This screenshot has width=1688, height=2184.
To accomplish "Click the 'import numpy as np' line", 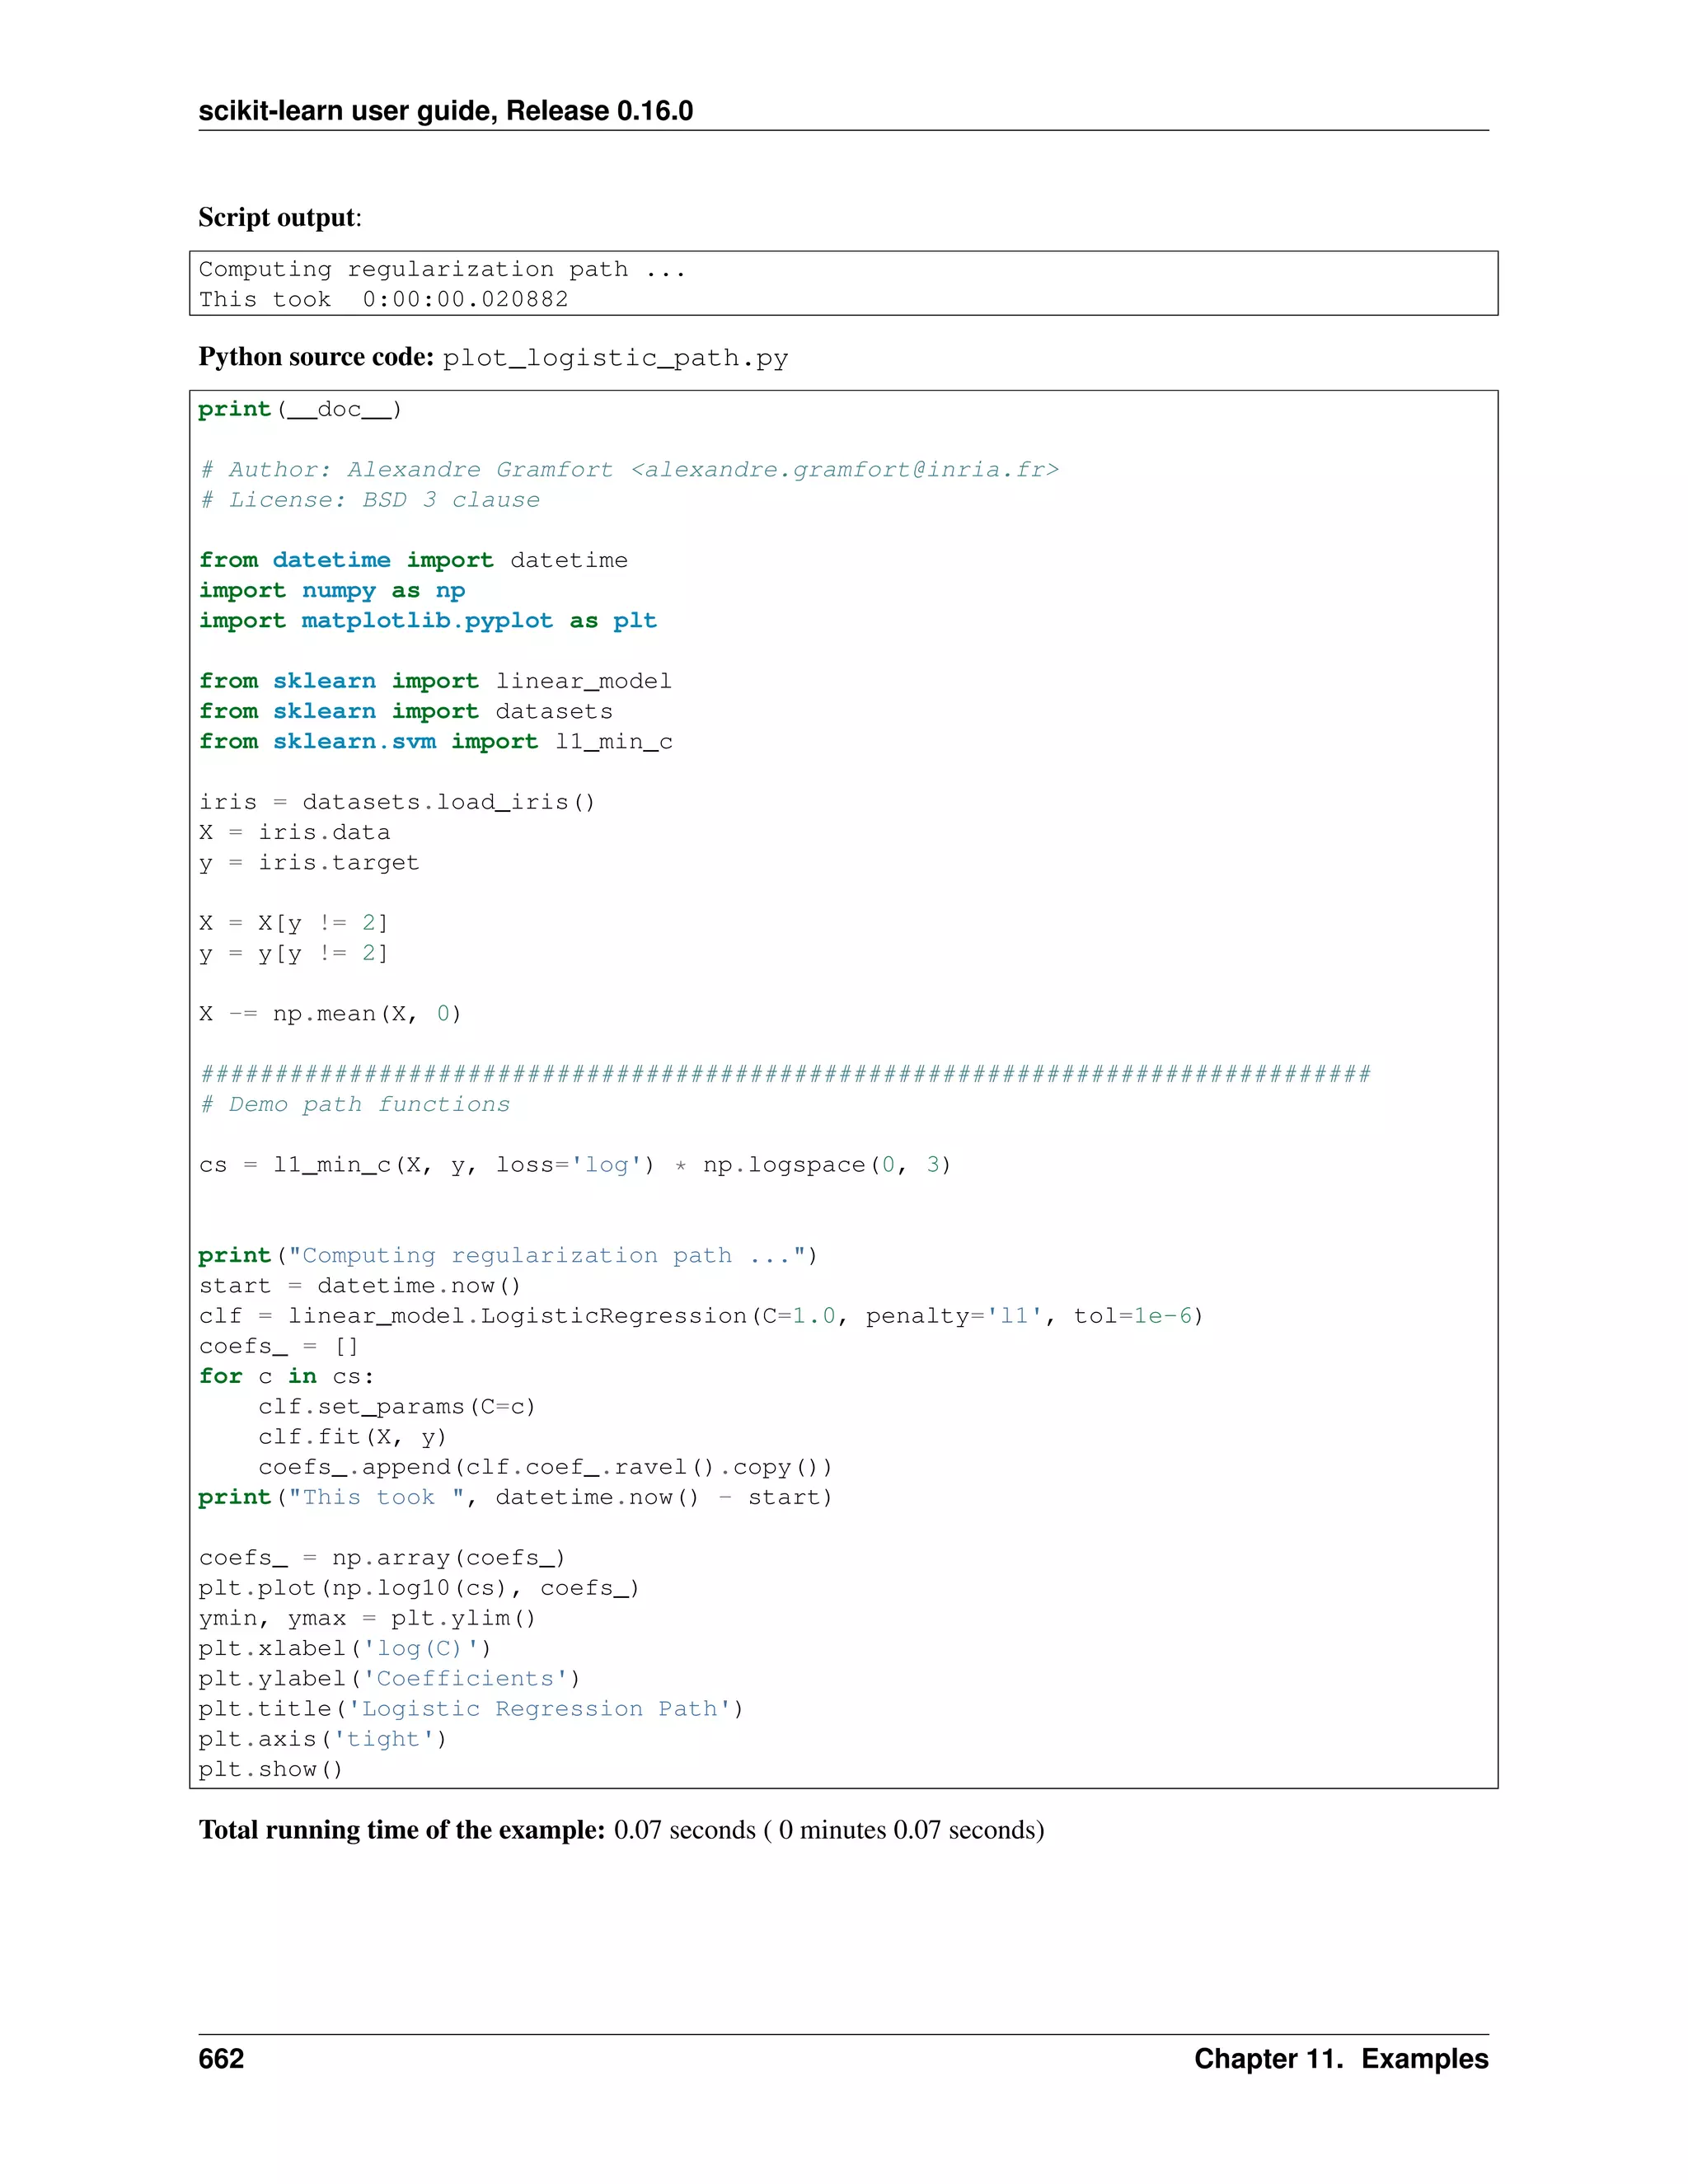I will click(332, 590).
